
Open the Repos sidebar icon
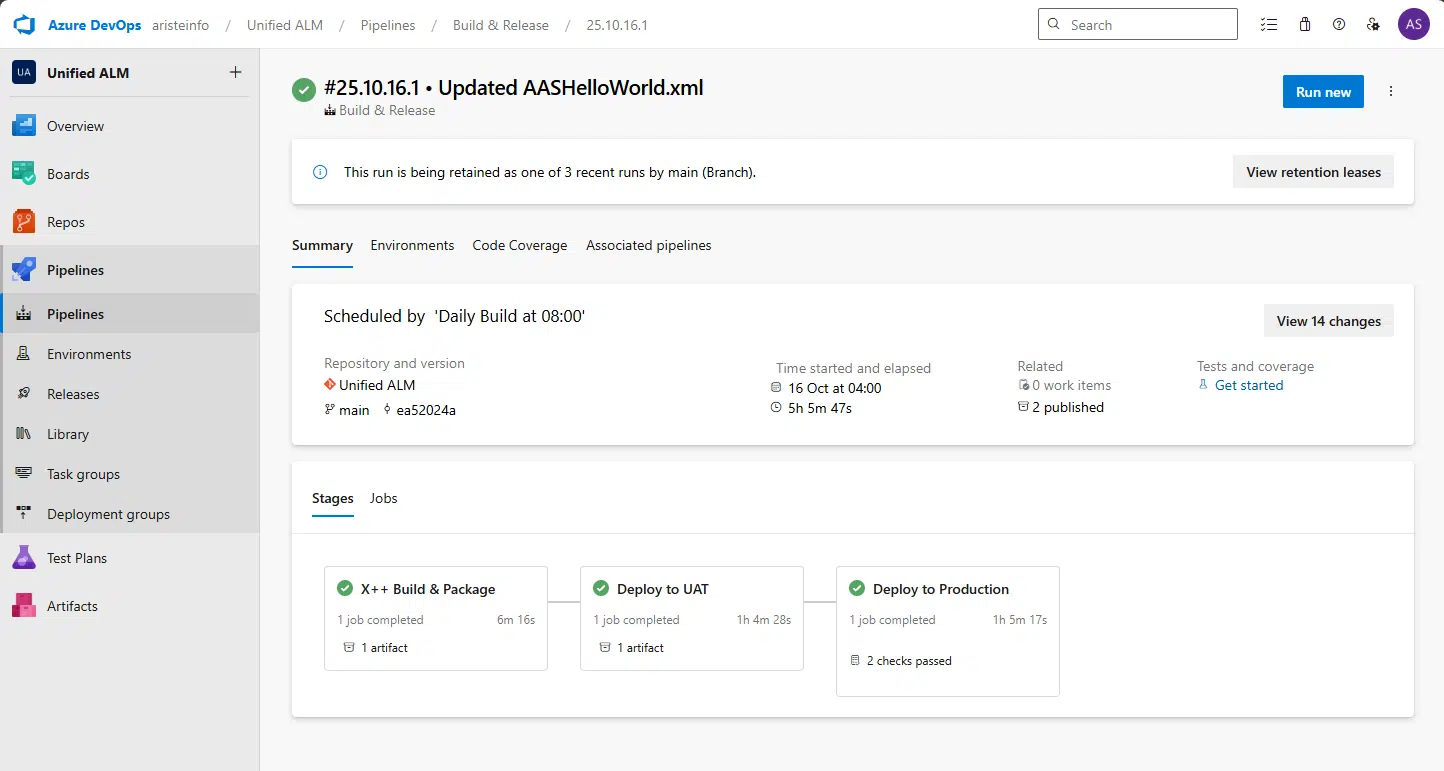(24, 222)
